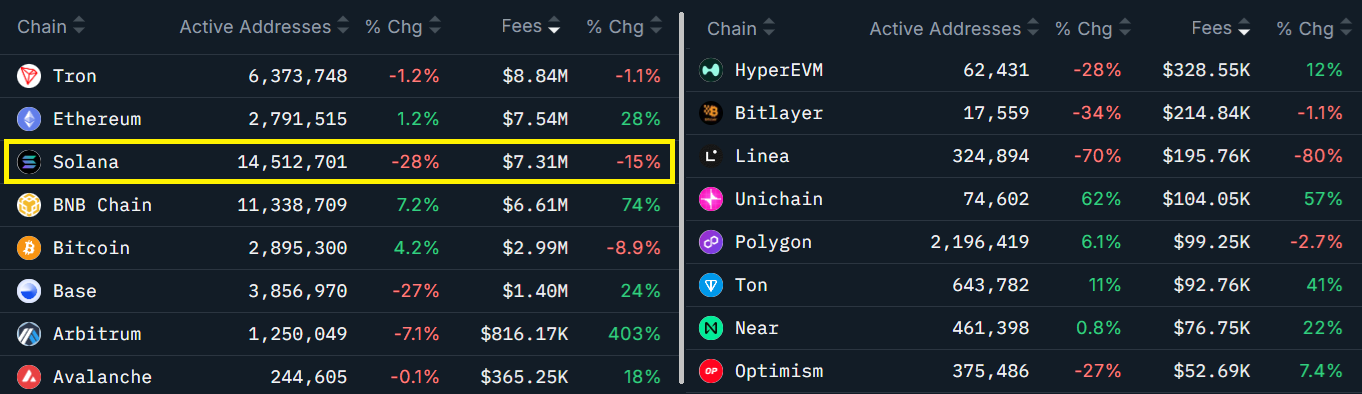
Task: Select the Base chain row name
Action: (75, 291)
